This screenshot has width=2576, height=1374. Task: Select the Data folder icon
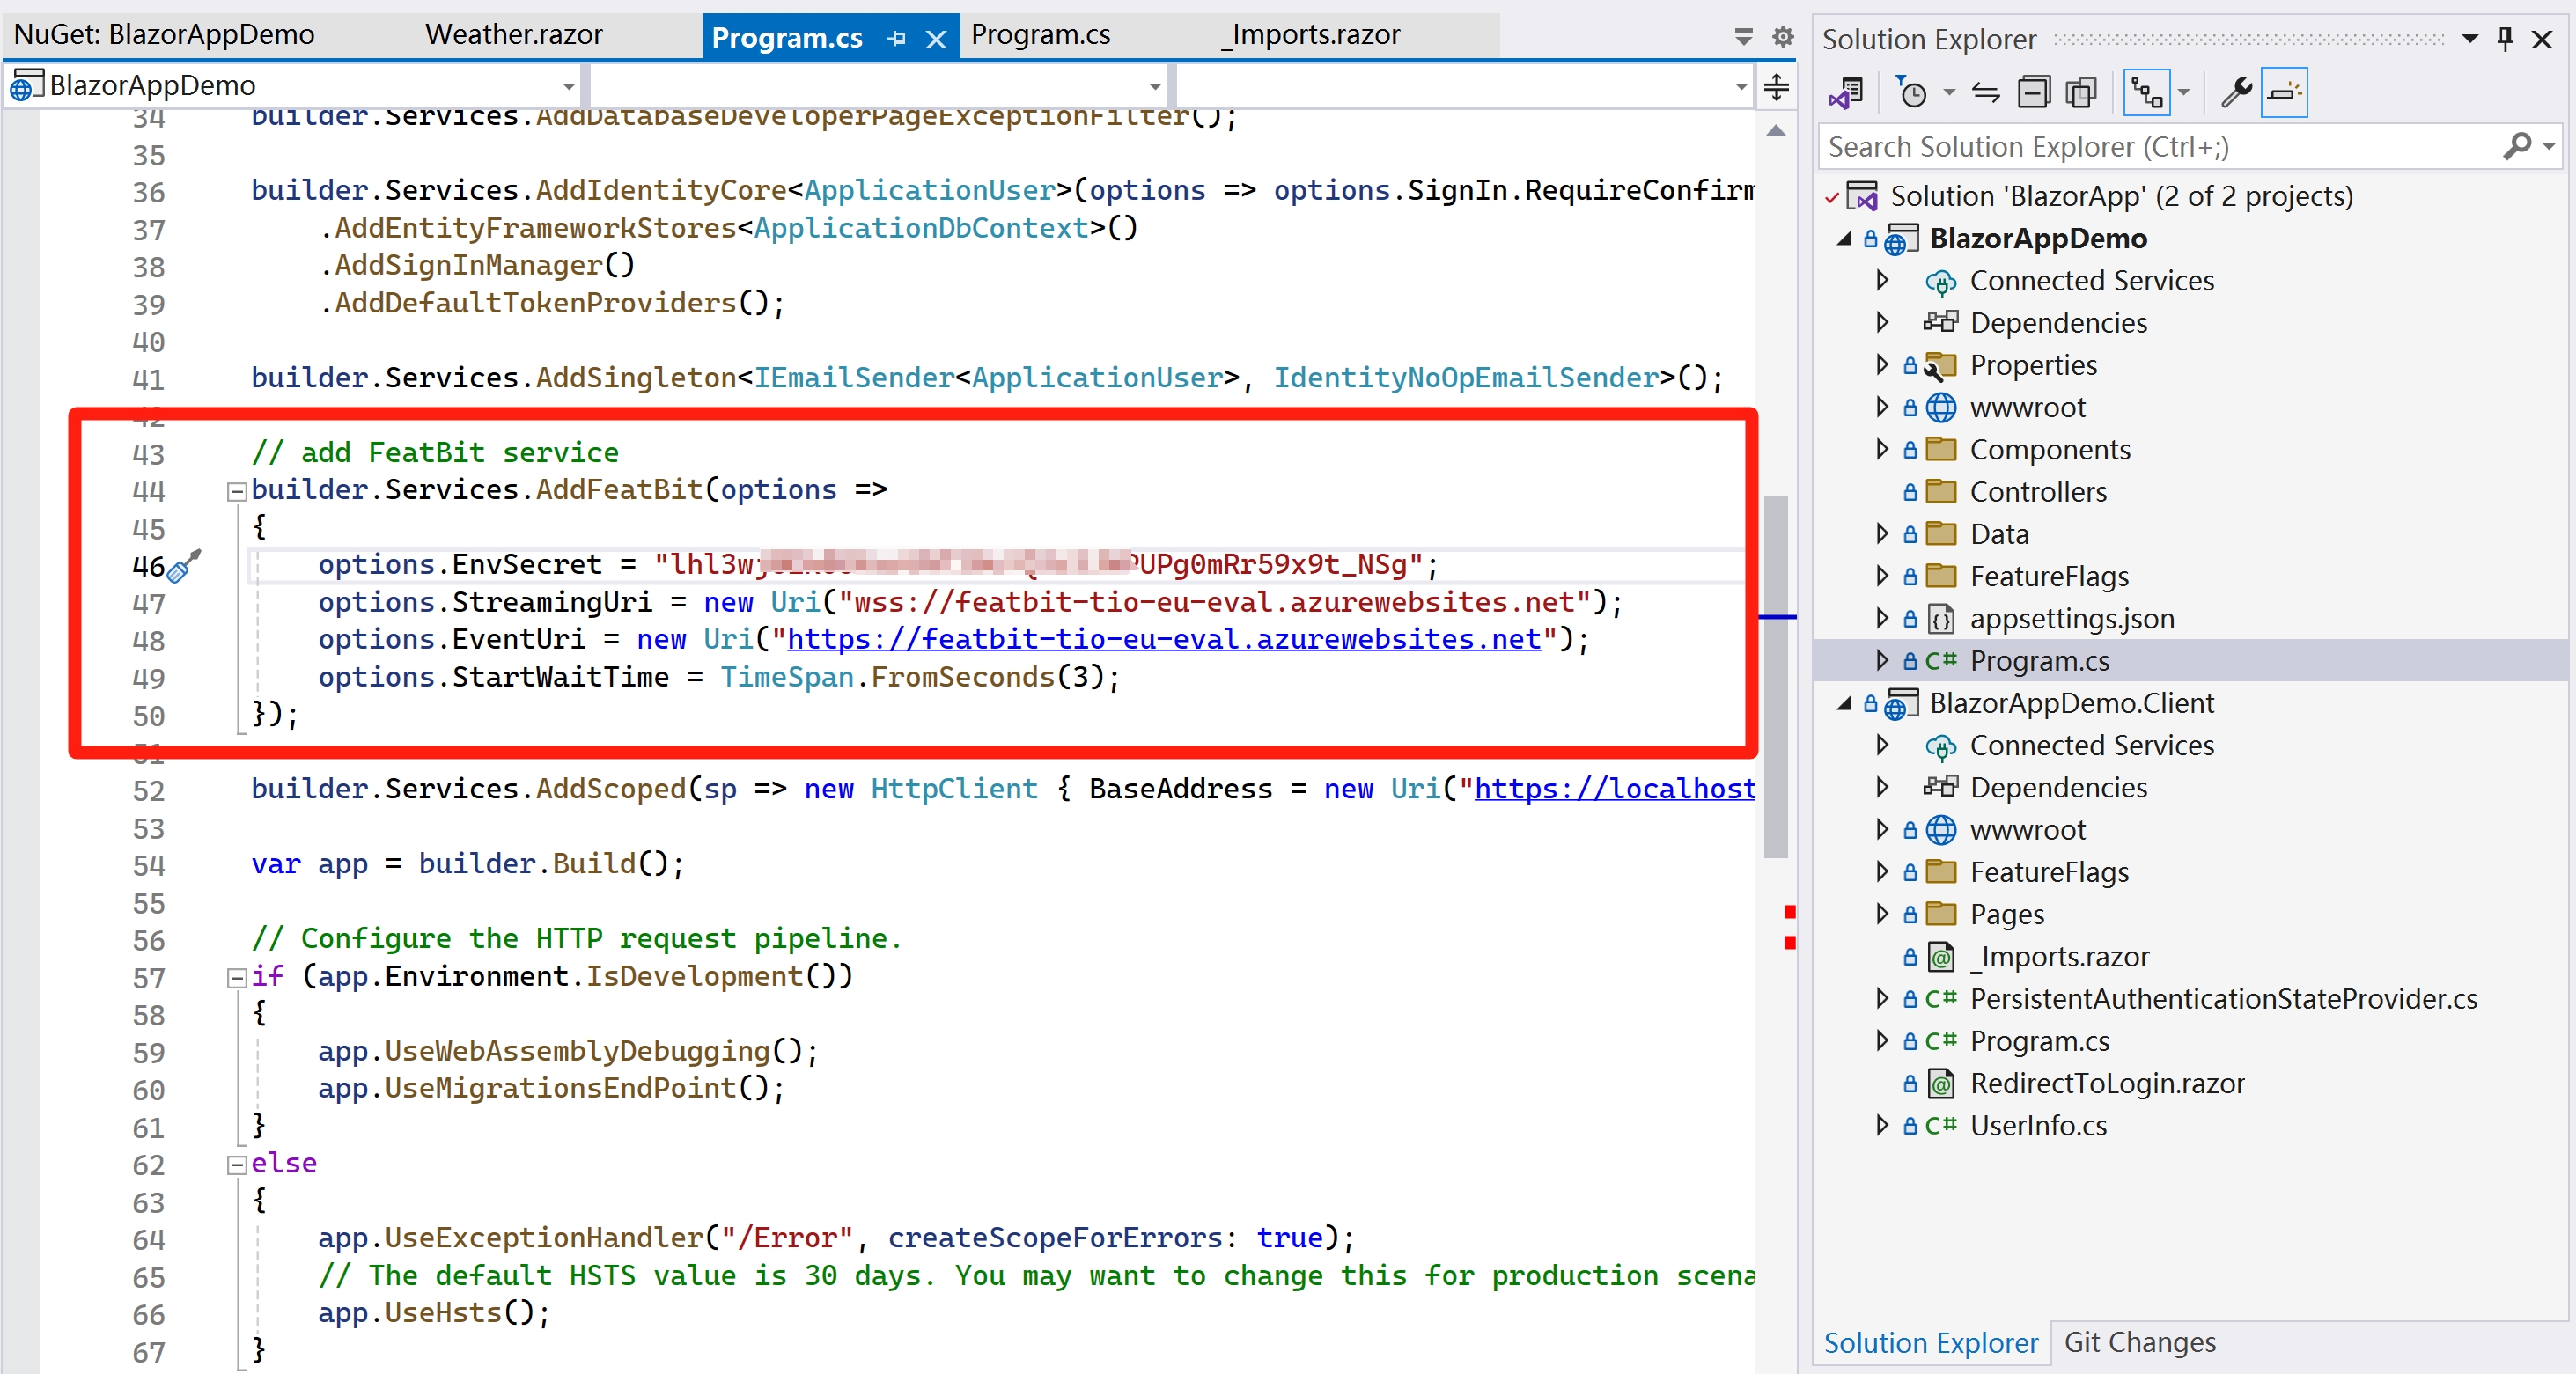pos(1941,534)
